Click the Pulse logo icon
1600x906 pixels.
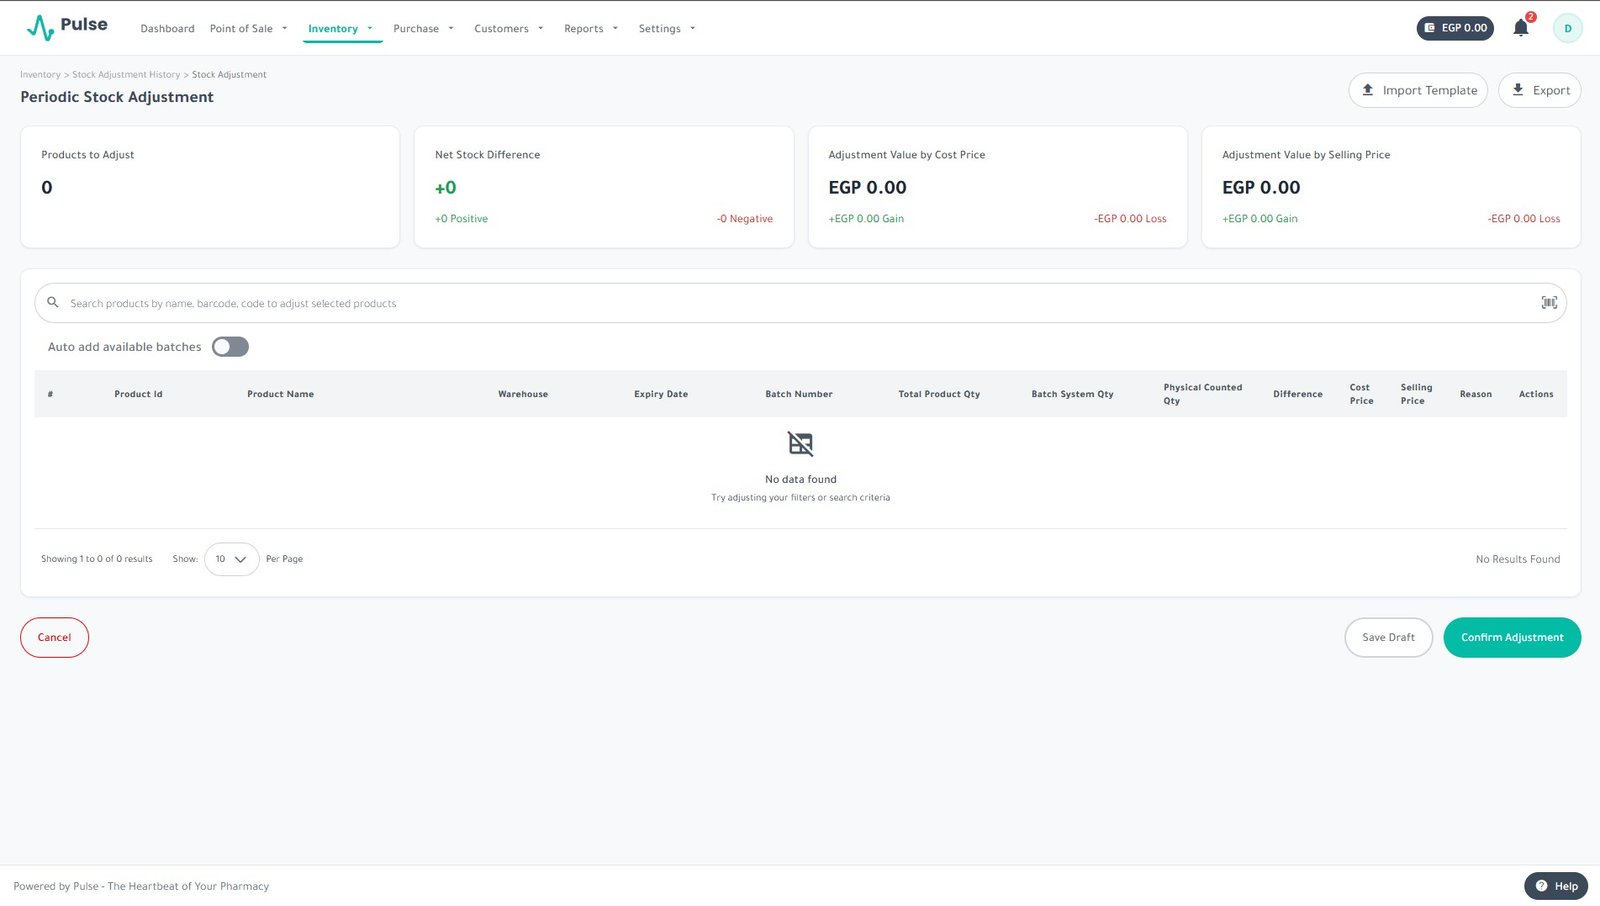click(x=40, y=27)
